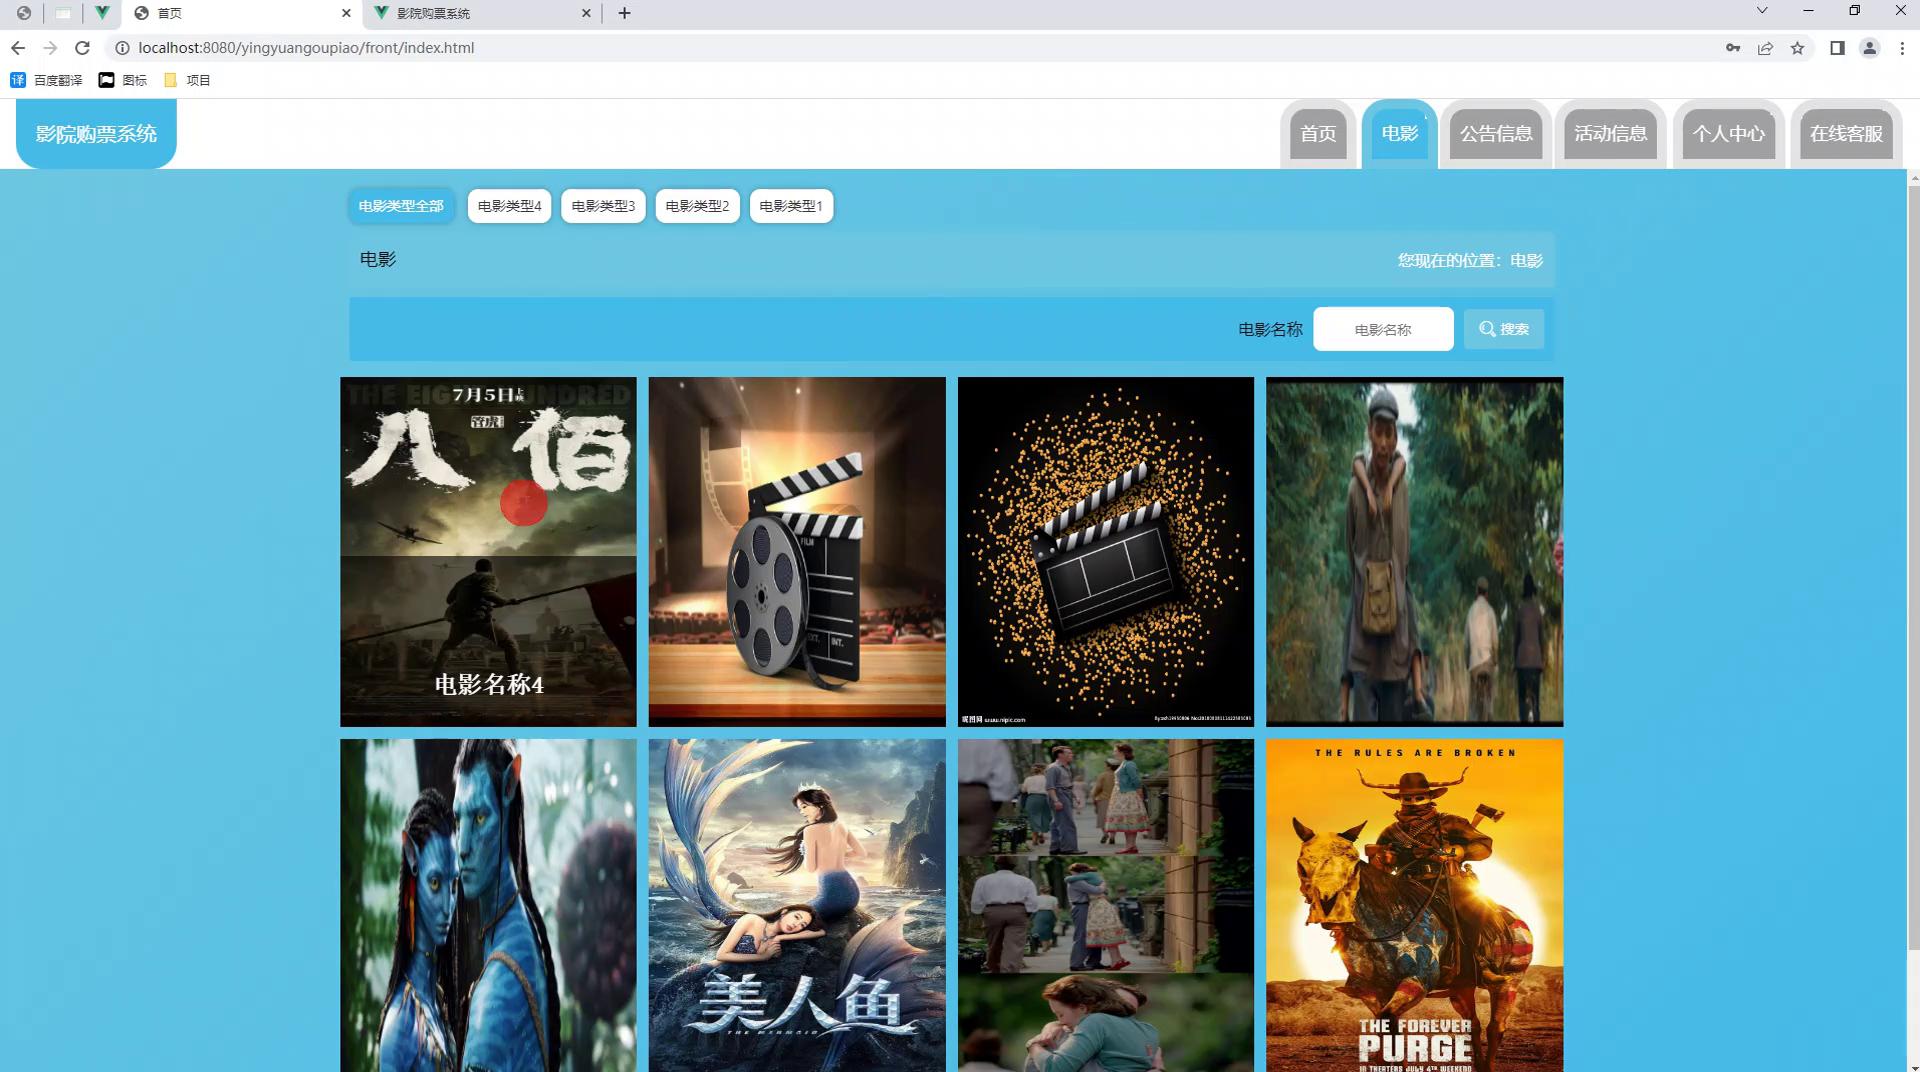Open tab search dropdown arrow
1920x1072 pixels.
click(1762, 11)
